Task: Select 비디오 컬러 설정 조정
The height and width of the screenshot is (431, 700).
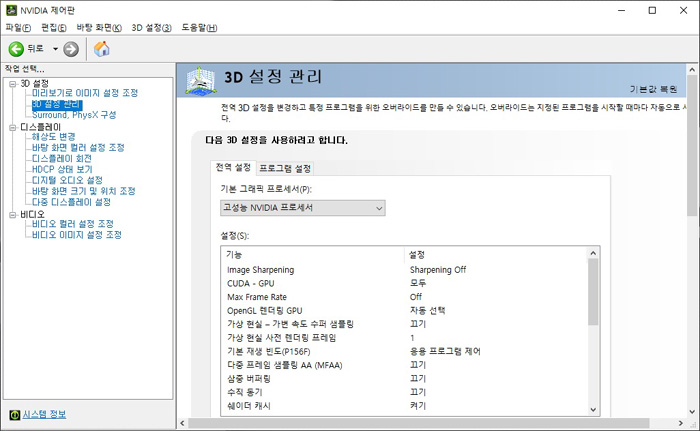Action: click(x=73, y=224)
